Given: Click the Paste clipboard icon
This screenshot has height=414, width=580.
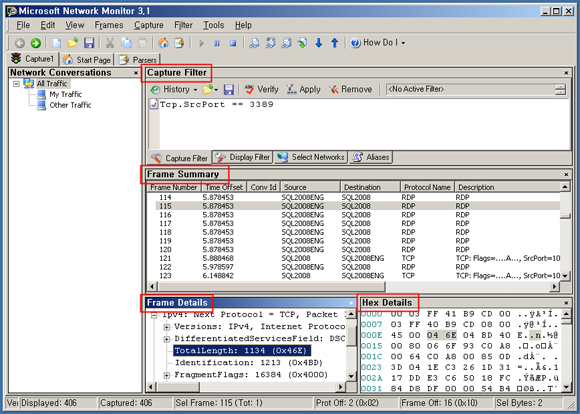Looking at the screenshot, I should click(x=142, y=43).
